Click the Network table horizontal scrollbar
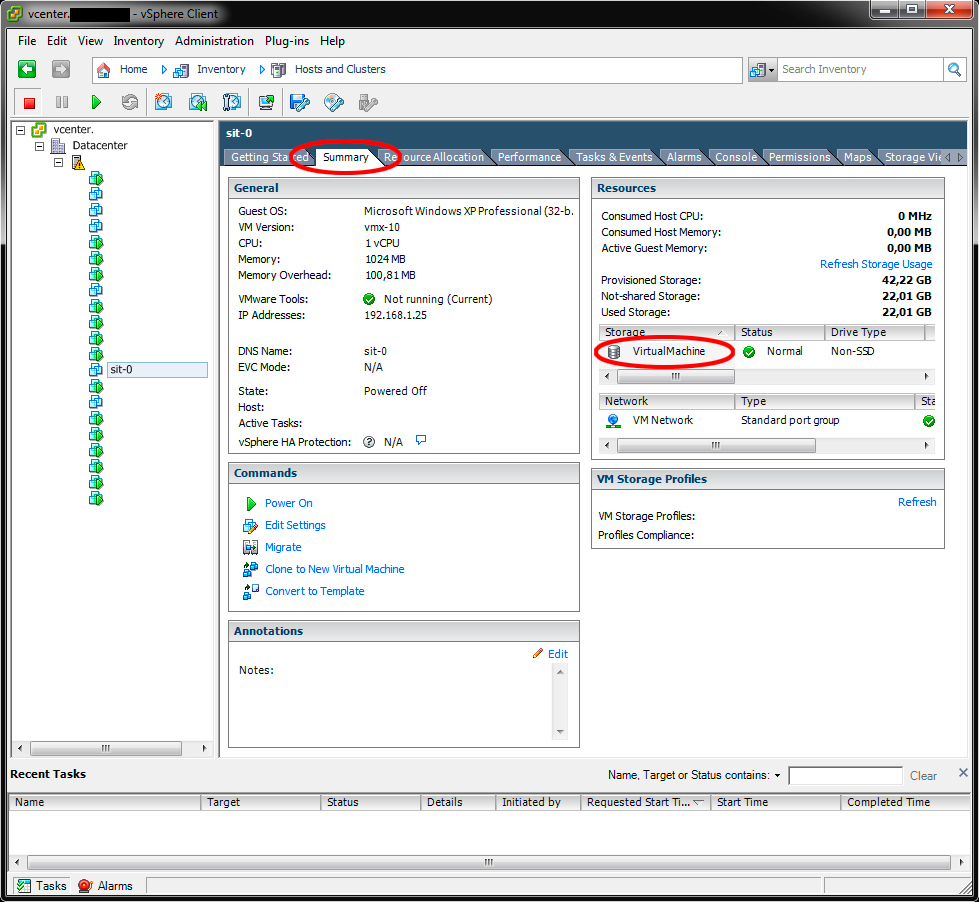The width and height of the screenshot is (979, 902). click(767, 446)
